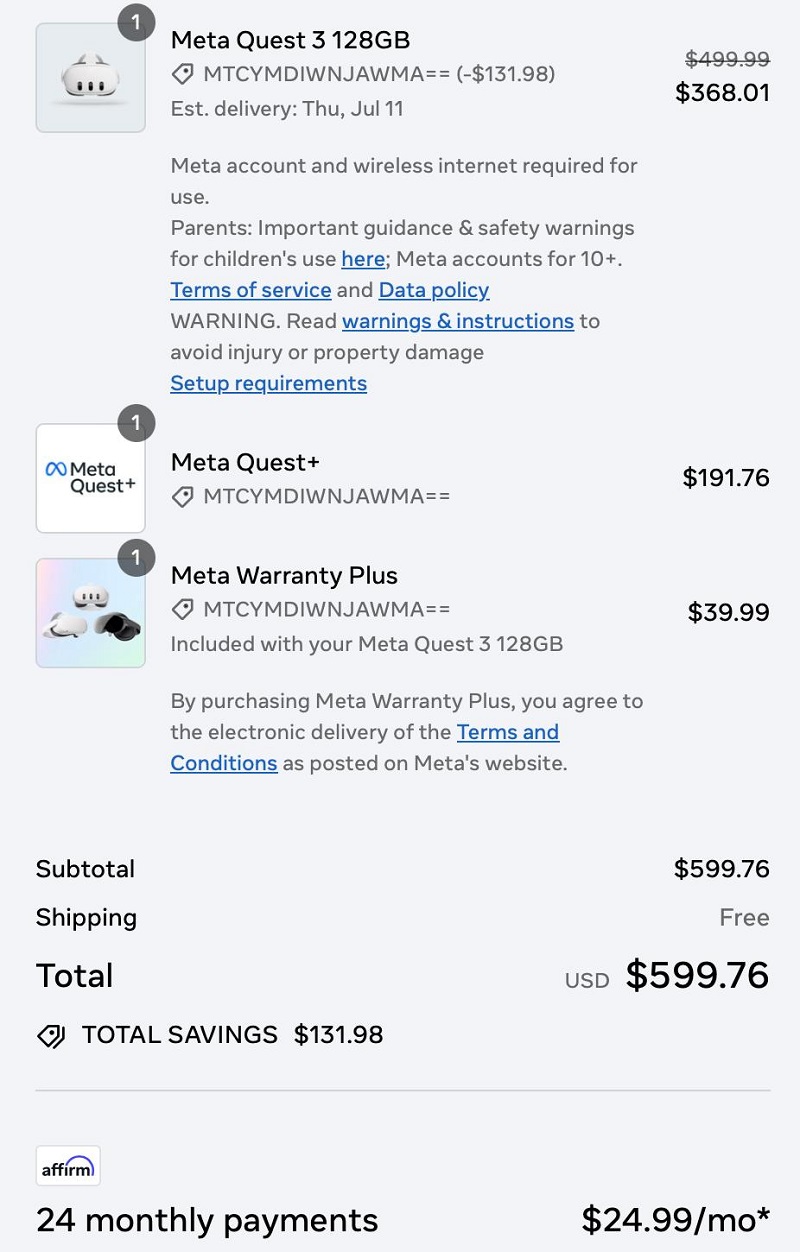Open Warranty Plus Terms and Conditions link
Viewport: 800px width, 1252px height.
(507, 732)
